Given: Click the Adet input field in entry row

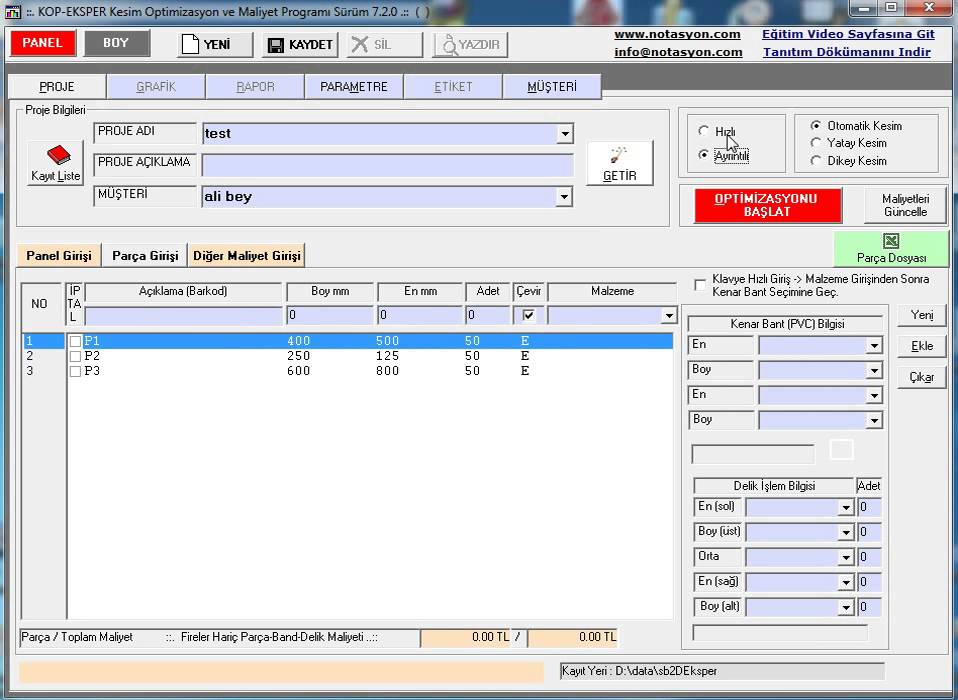Looking at the screenshot, I should coord(488,316).
